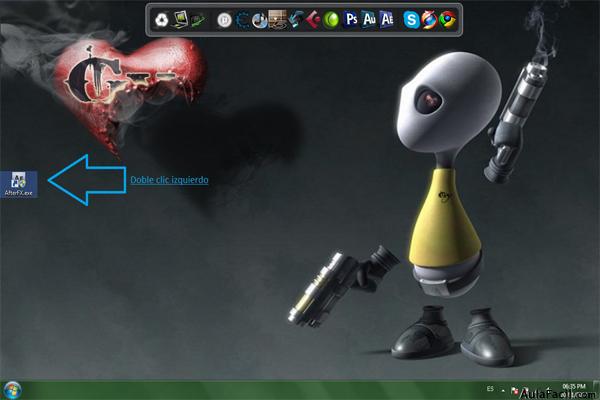The width and height of the screenshot is (600, 400).
Task: Open Google Chrome from the dock
Action: click(x=447, y=20)
